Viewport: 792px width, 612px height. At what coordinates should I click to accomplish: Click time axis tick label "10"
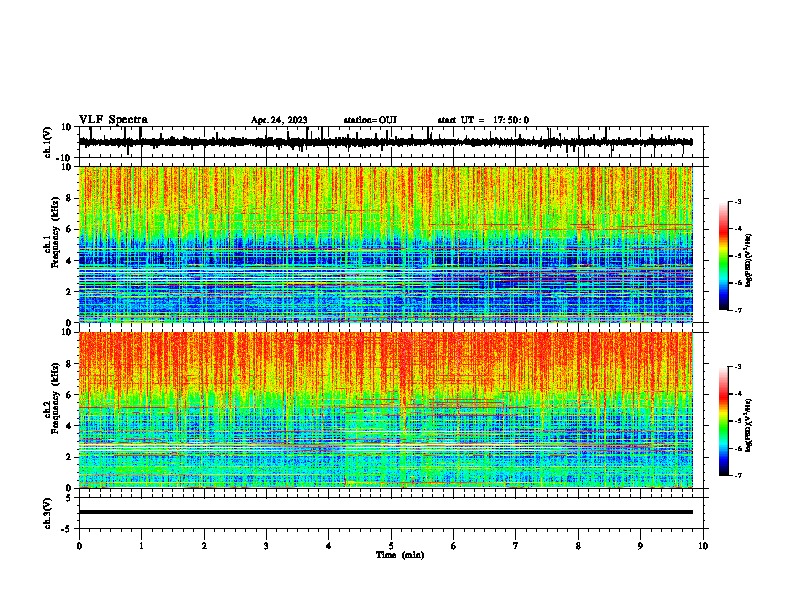coord(703,546)
